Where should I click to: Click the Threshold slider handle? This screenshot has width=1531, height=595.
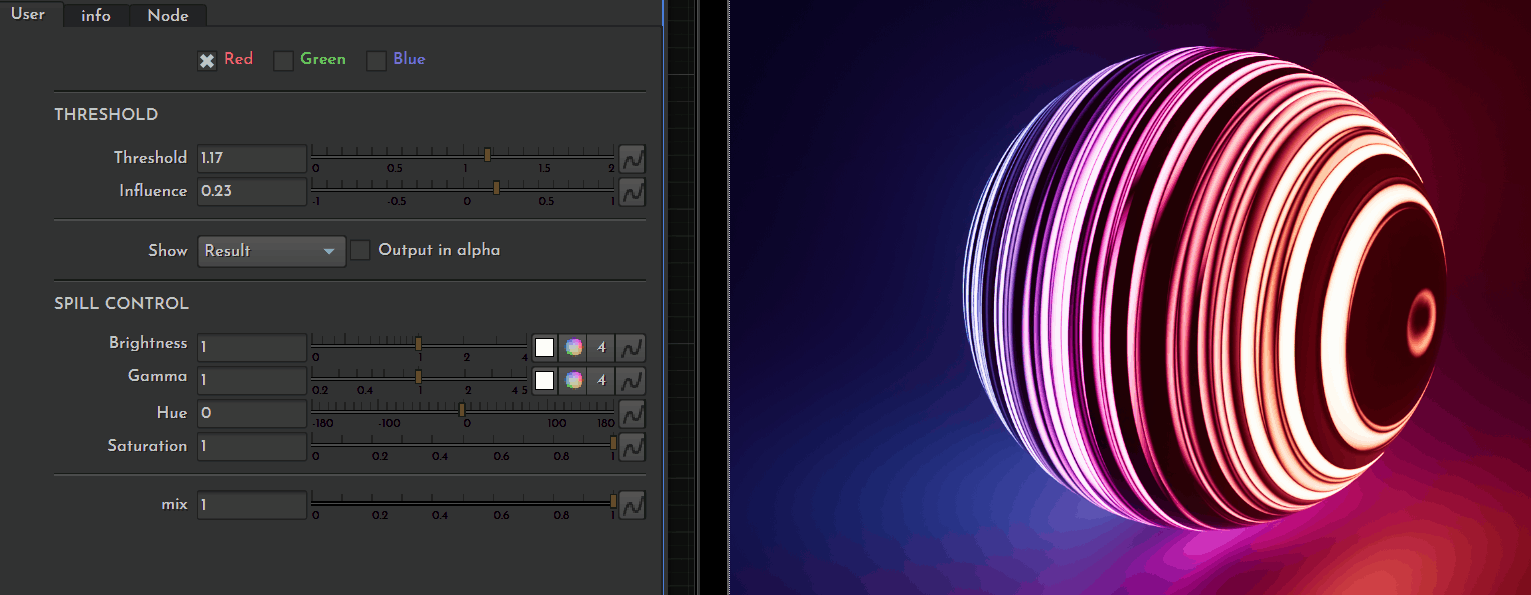point(487,155)
